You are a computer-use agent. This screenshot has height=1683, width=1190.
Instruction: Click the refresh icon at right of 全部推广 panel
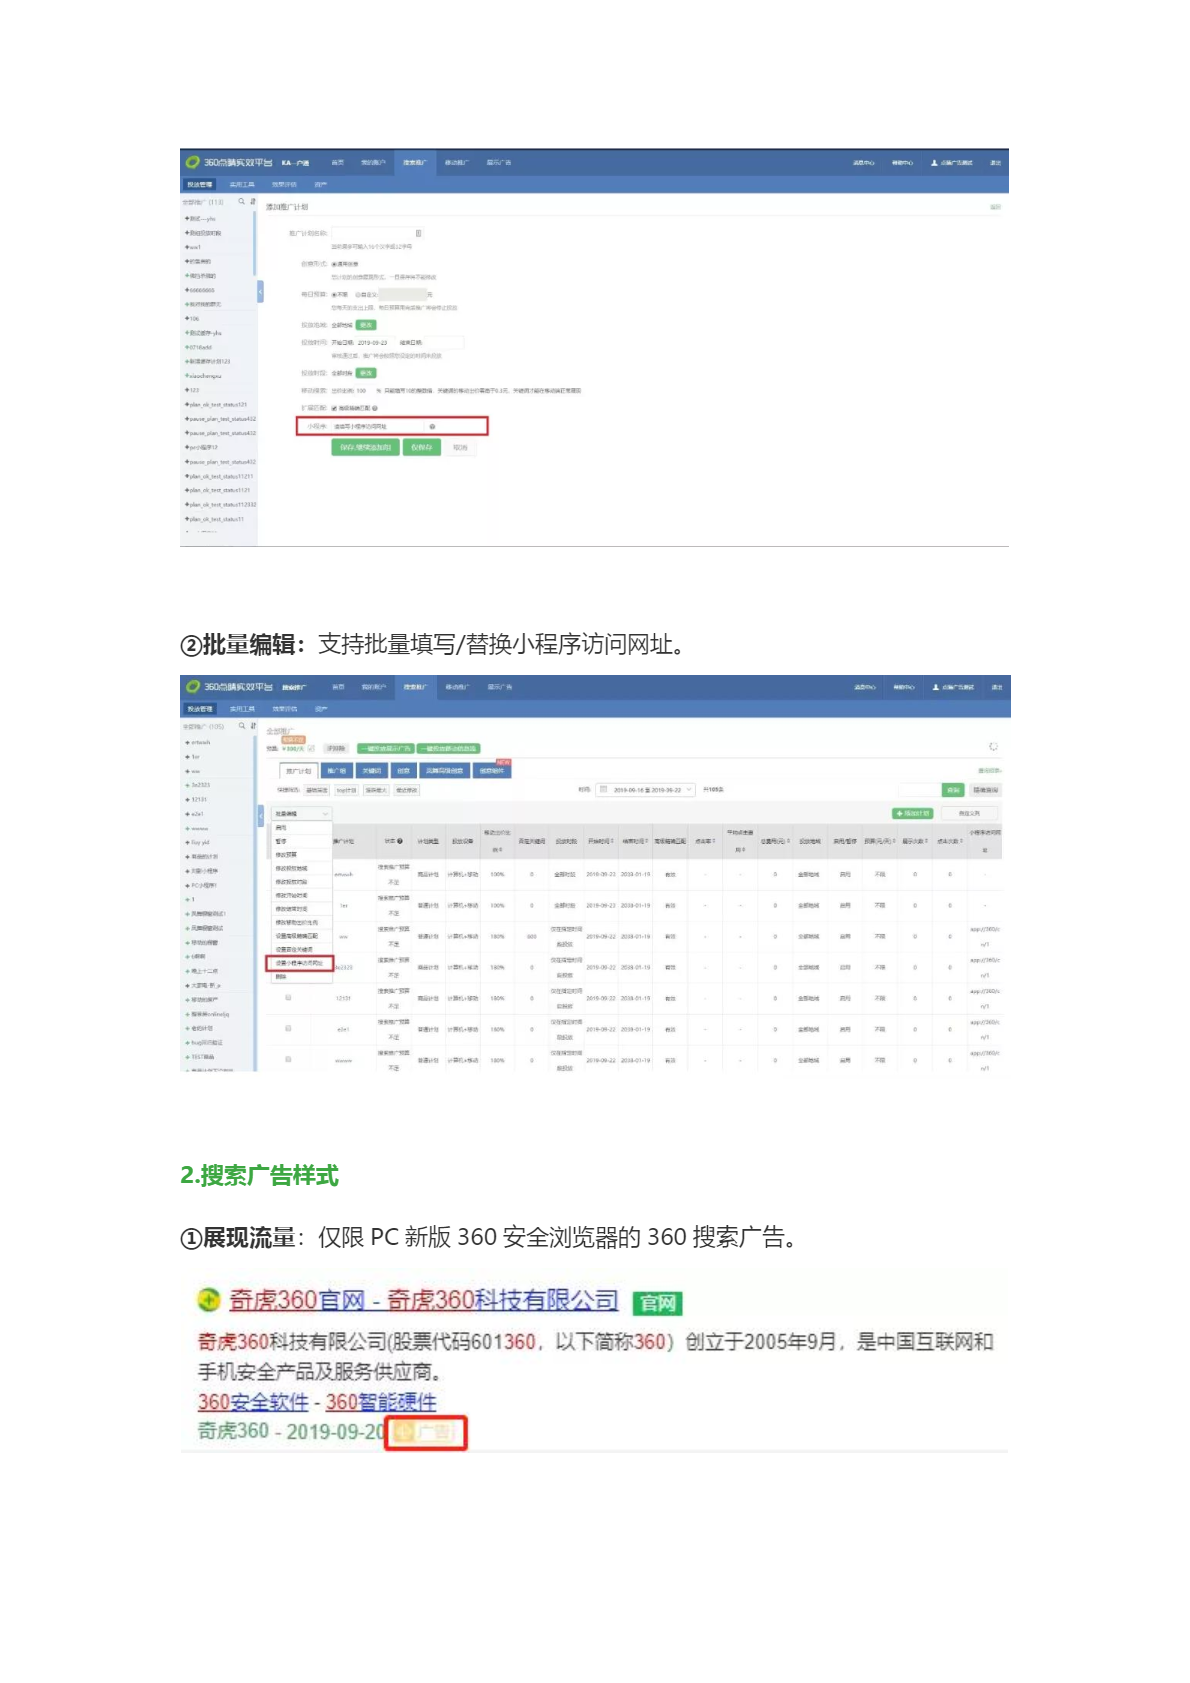coord(993,746)
